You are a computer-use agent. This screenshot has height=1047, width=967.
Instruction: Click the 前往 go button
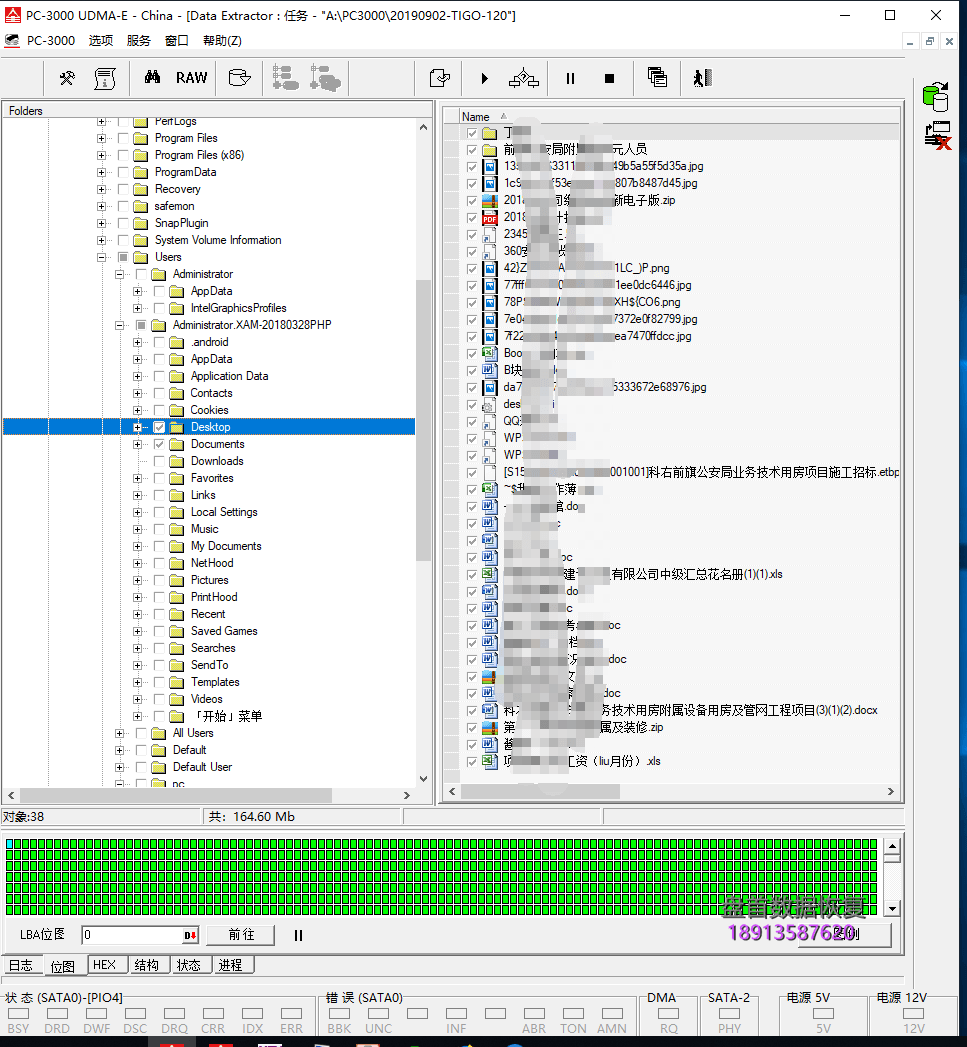[x=241, y=935]
